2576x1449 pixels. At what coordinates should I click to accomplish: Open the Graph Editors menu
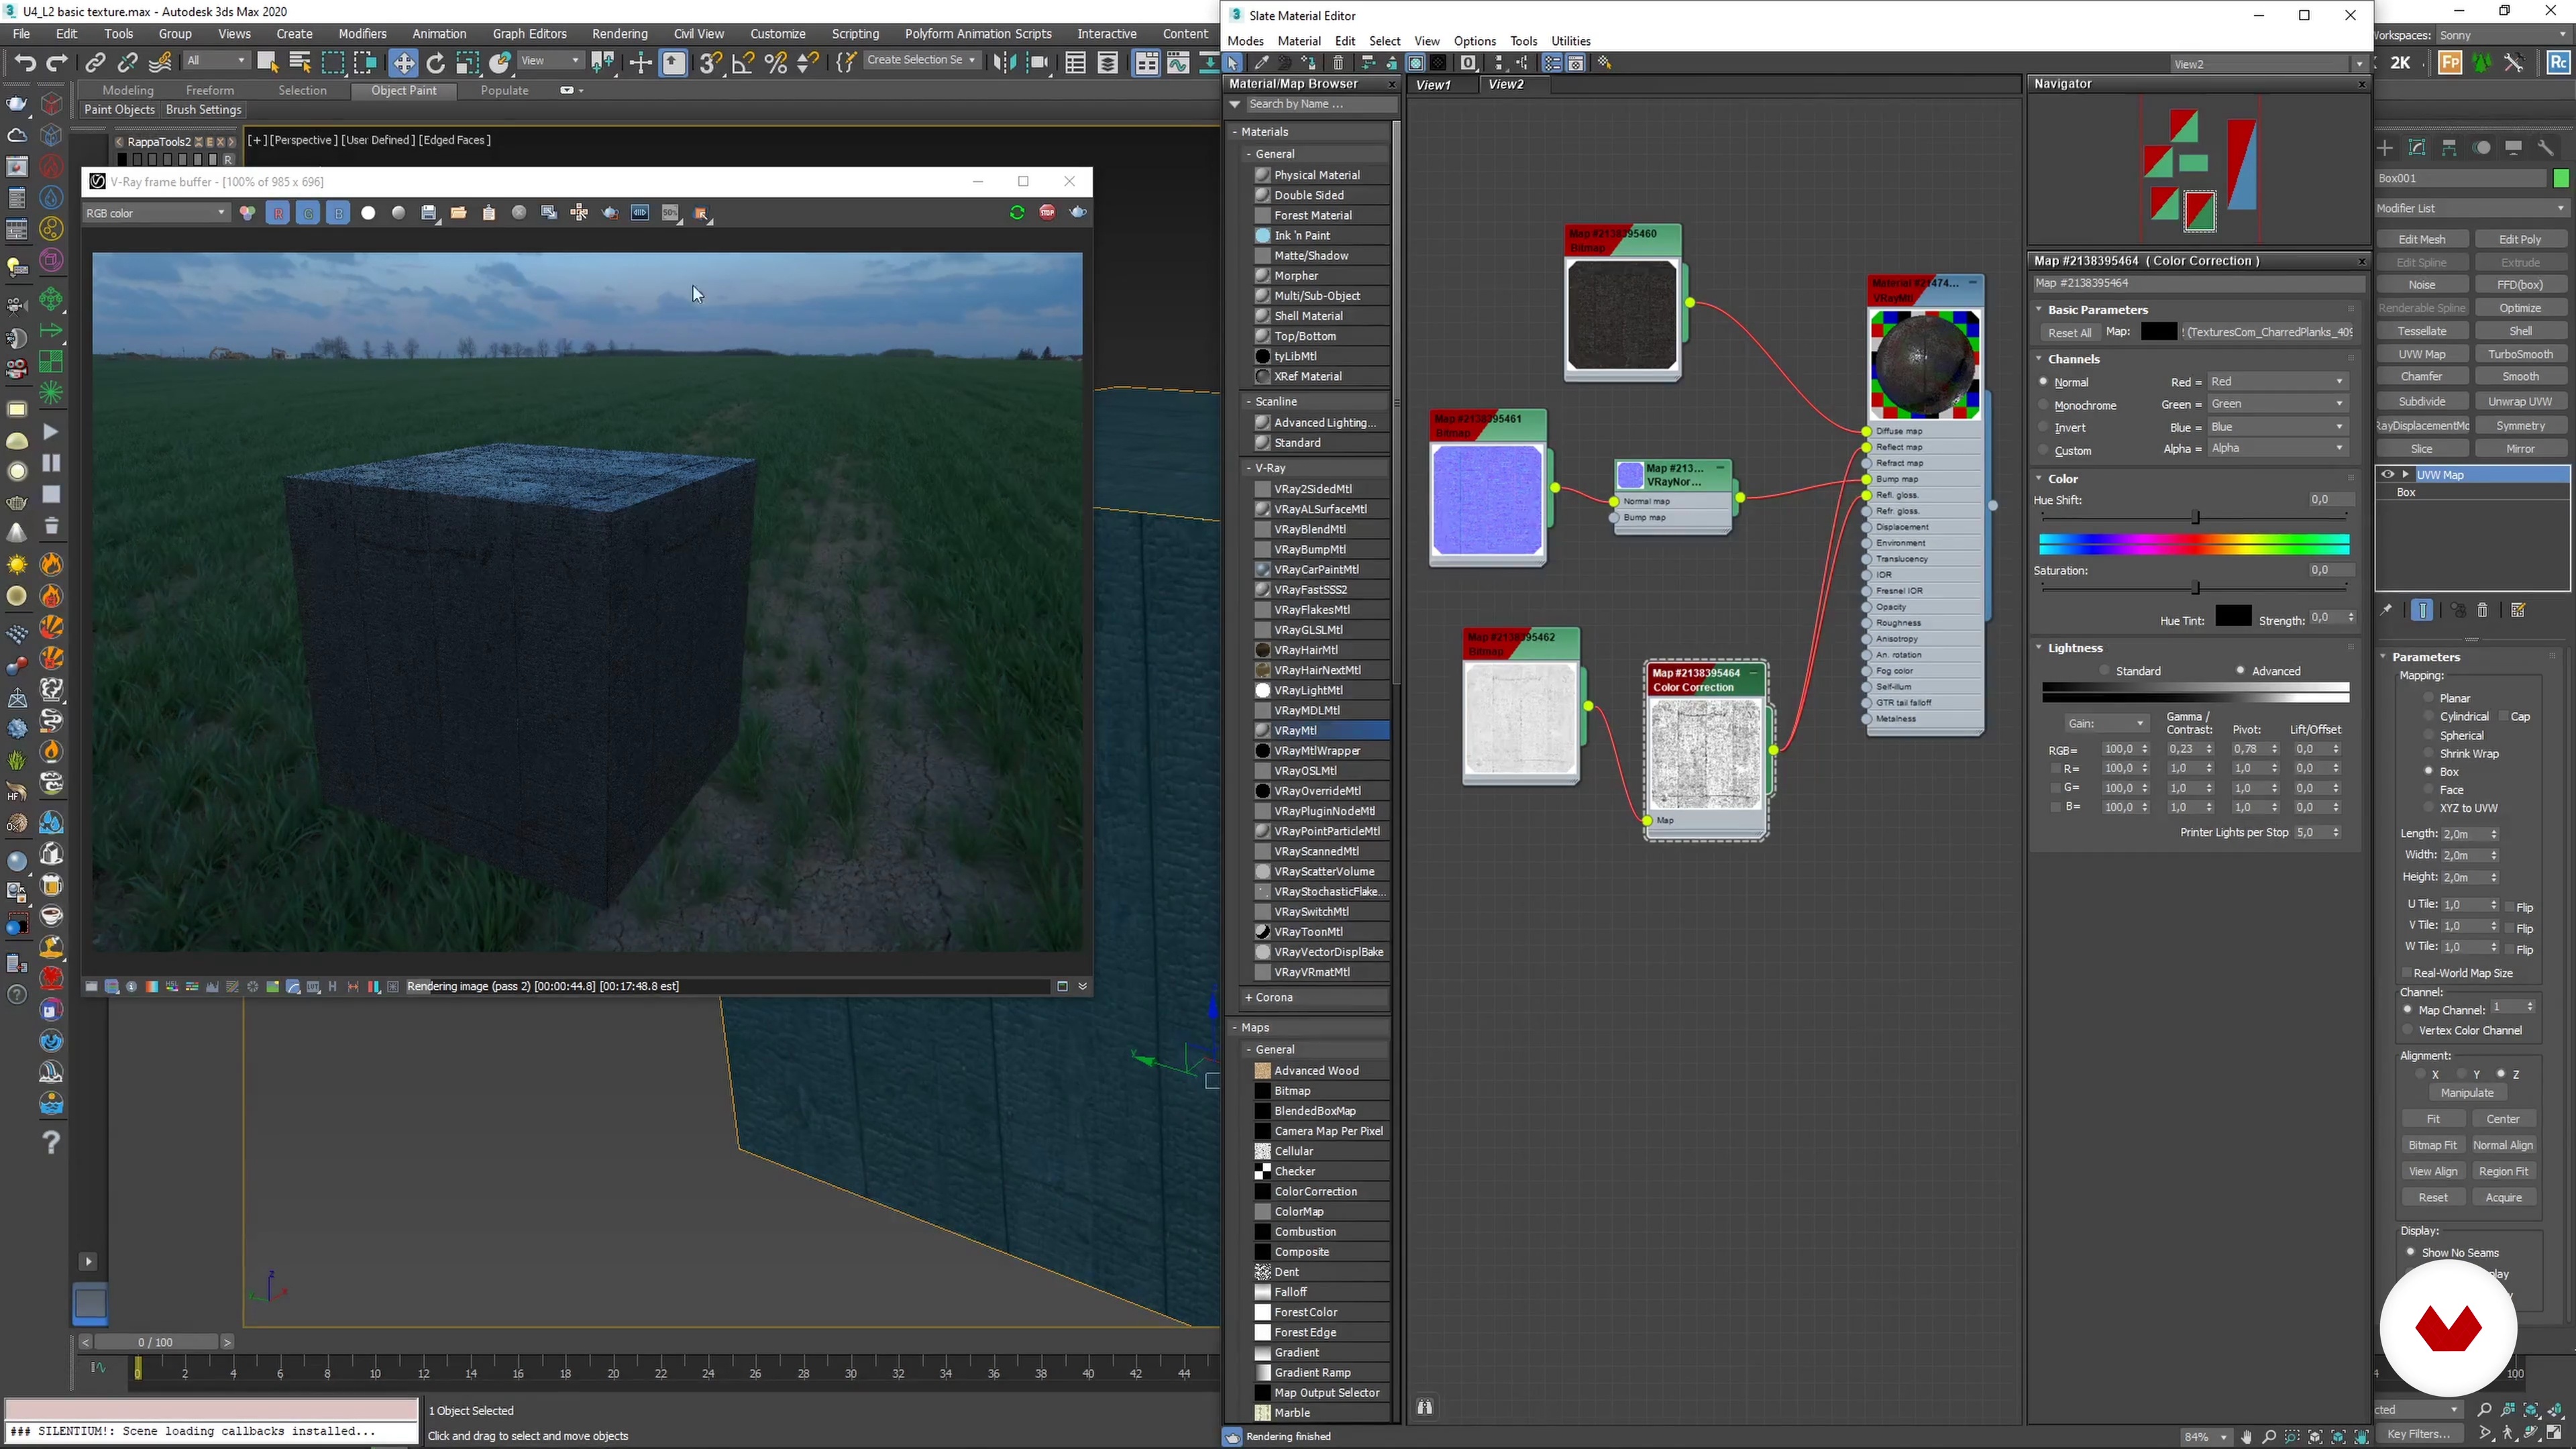[529, 34]
